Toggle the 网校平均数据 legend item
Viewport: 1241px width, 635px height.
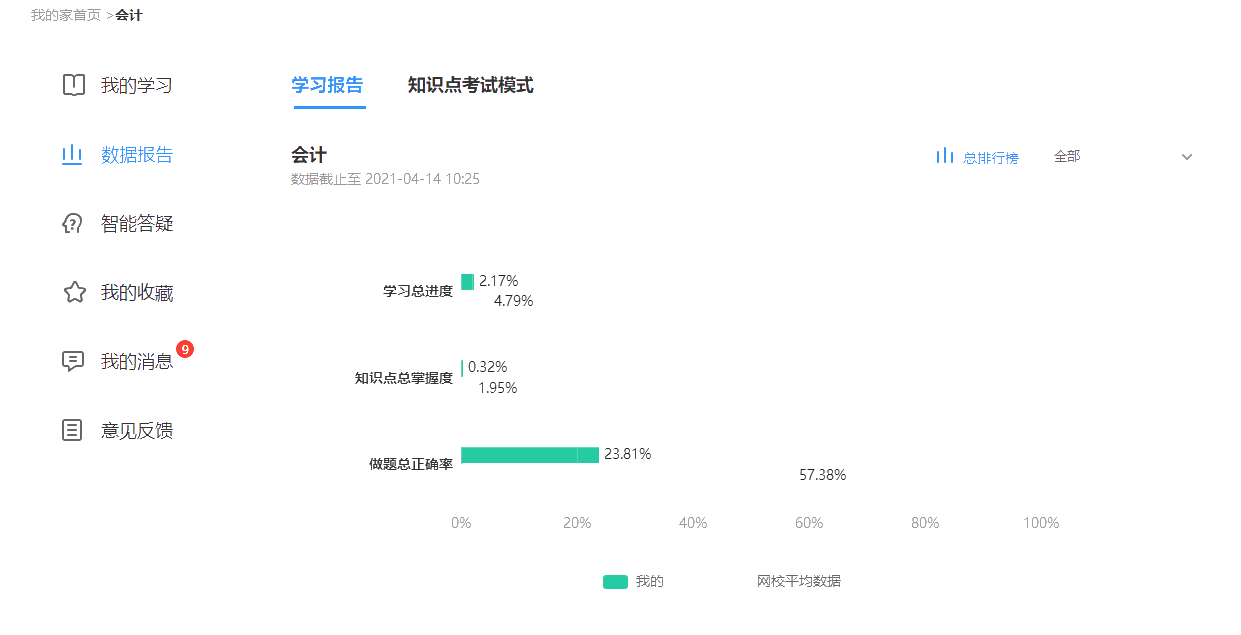pyautogui.click(x=800, y=580)
